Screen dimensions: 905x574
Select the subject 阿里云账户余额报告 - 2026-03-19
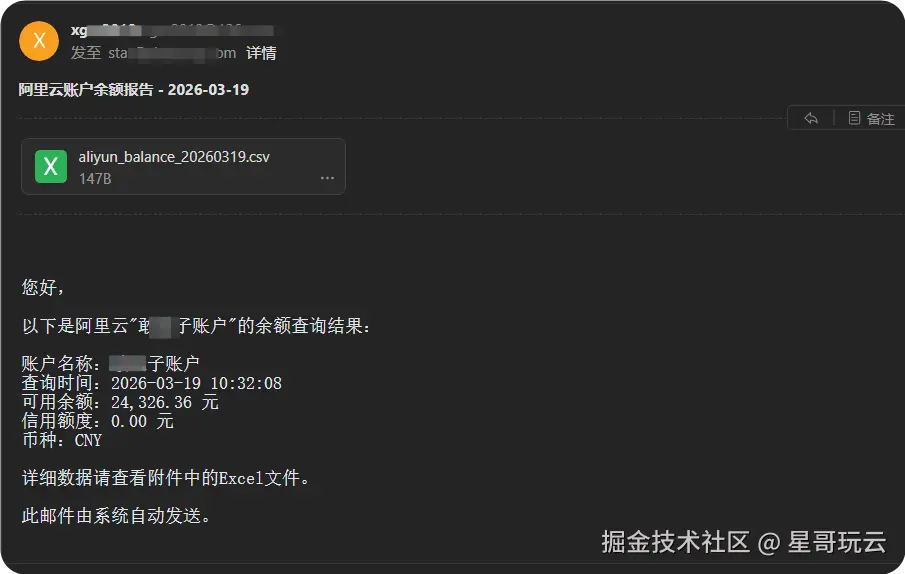(134, 89)
